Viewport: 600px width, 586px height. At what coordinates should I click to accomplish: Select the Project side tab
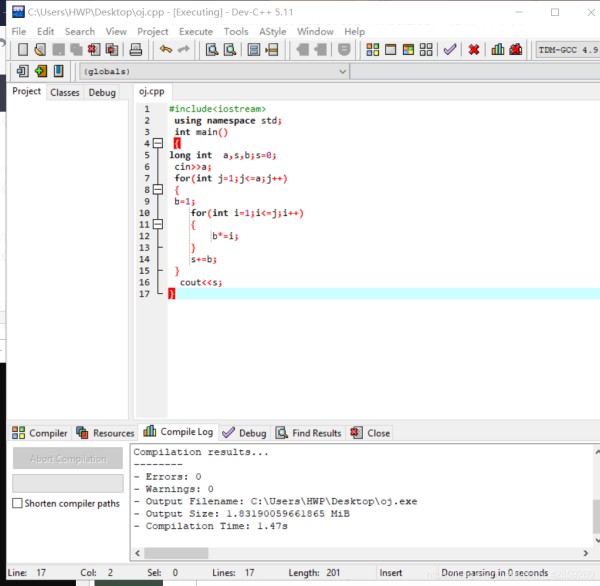(x=26, y=91)
